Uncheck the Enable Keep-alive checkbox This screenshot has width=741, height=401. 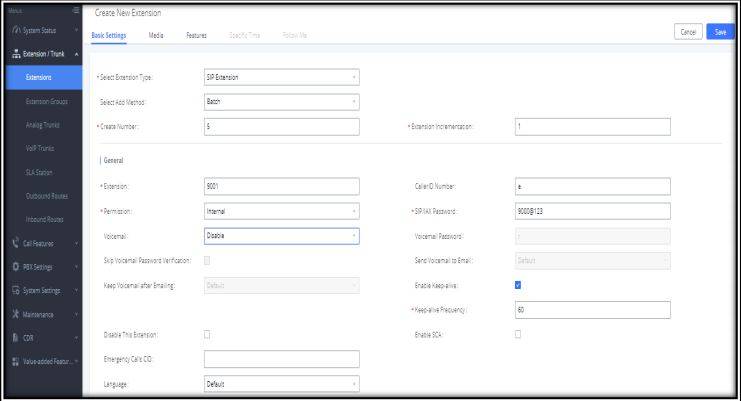(x=518, y=285)
